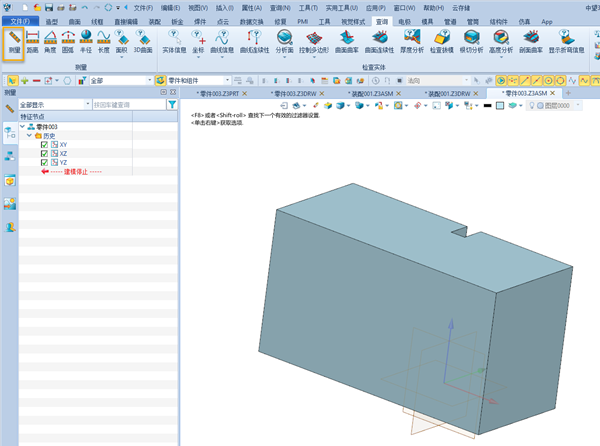This screenshot has width=600, height=446.
Task: Expand the 坐标 coordinate dropdown arrow
Action: pyautogui.click(x=198, y=57)
